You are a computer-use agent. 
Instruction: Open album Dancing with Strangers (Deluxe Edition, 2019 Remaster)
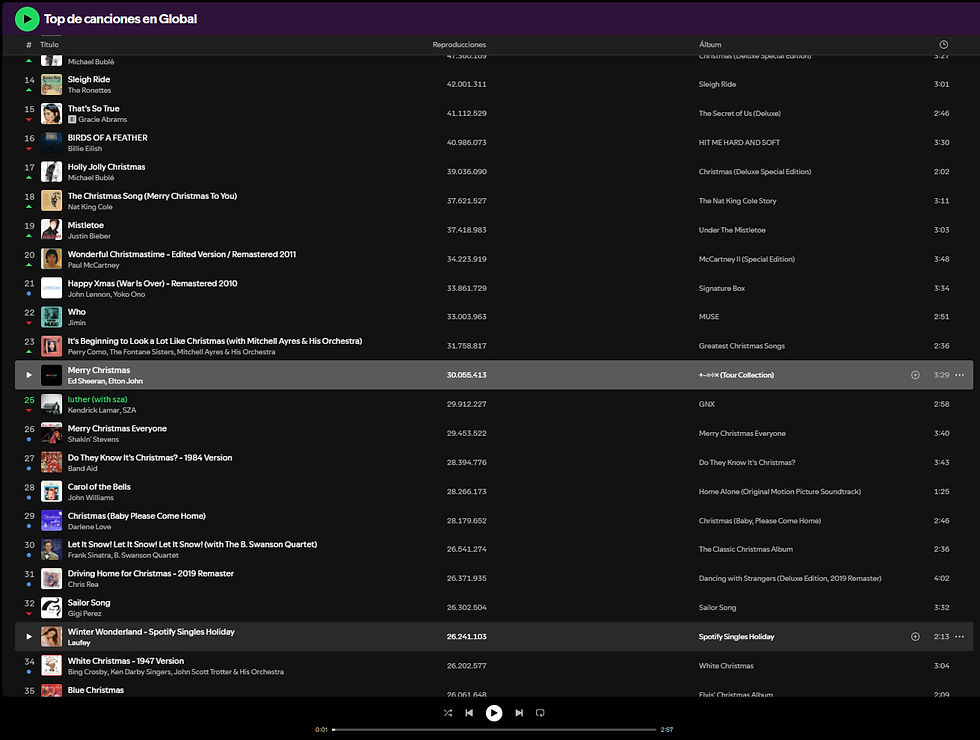point(790,578)
